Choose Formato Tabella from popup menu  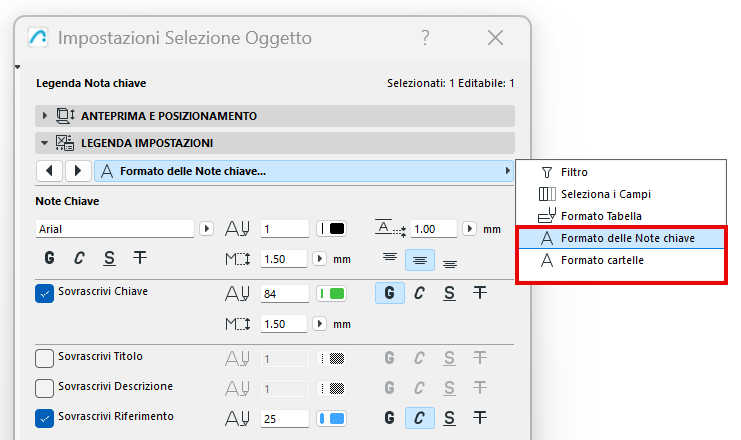[x=601, y=215]
